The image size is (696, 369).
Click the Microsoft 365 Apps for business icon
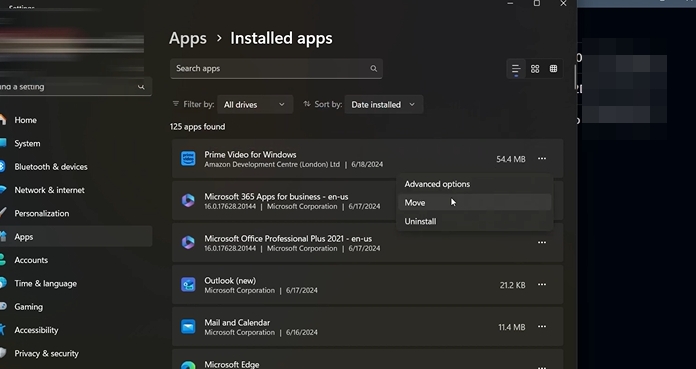(188, 201)
